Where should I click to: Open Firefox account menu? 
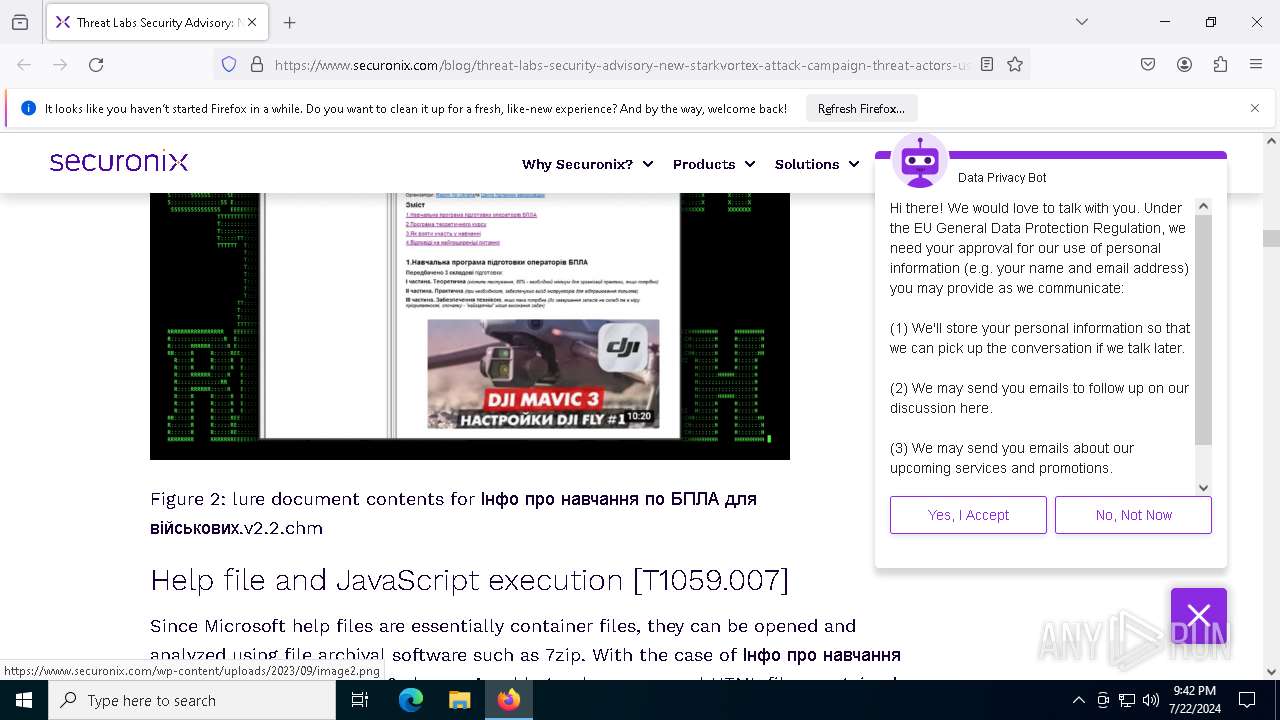coord(1184,64)
